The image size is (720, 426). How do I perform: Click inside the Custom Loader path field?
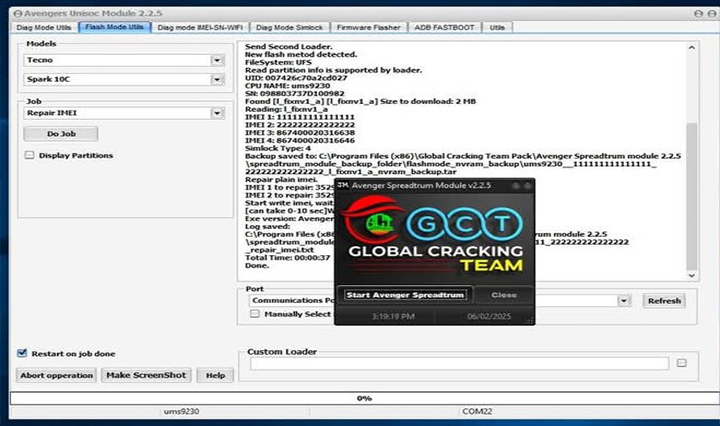tap(459, 364)
